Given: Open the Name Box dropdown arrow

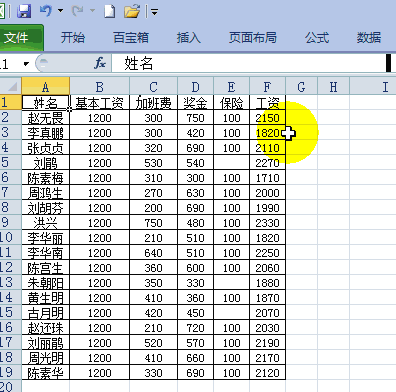Looking at the screenshot, I should tap(26, 63).
